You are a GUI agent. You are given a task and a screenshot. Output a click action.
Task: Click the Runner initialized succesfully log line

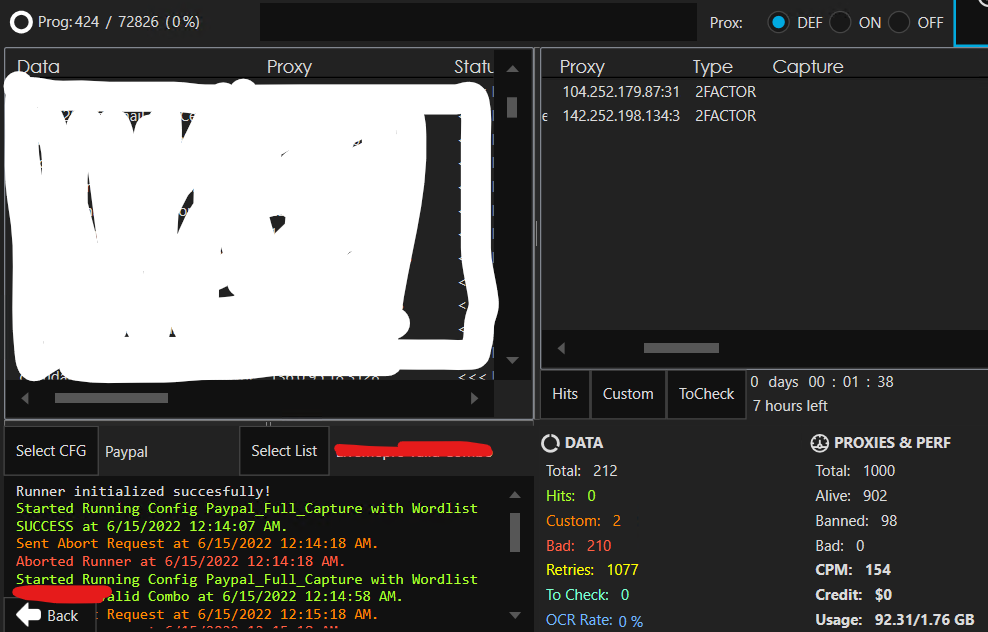tap(144, 491)
